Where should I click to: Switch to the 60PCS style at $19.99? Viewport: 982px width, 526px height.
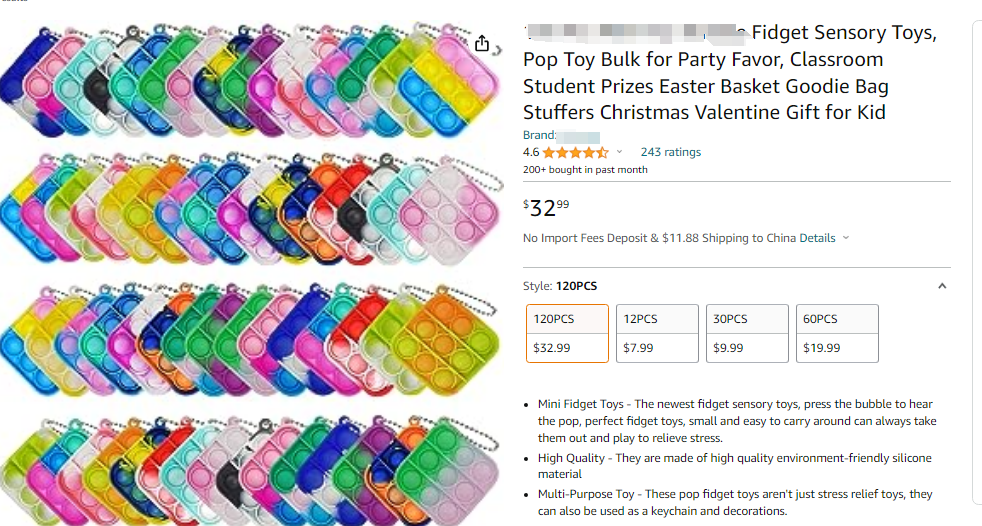pos(837,333)
